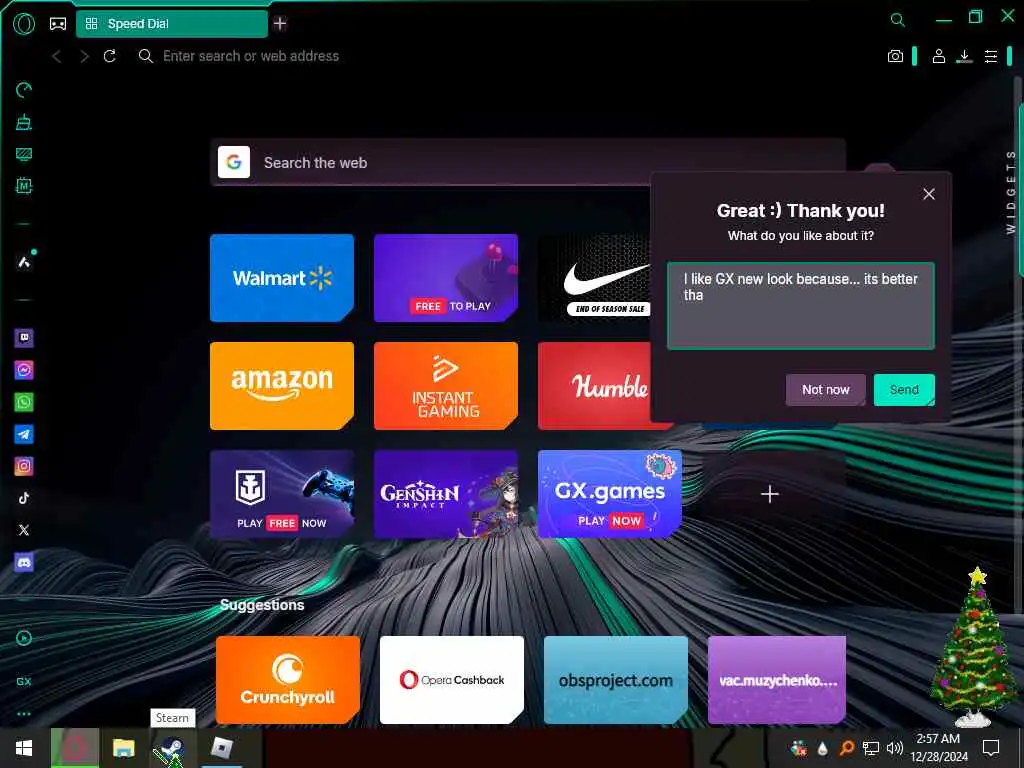Open GX settings sidebar icon

24,681
